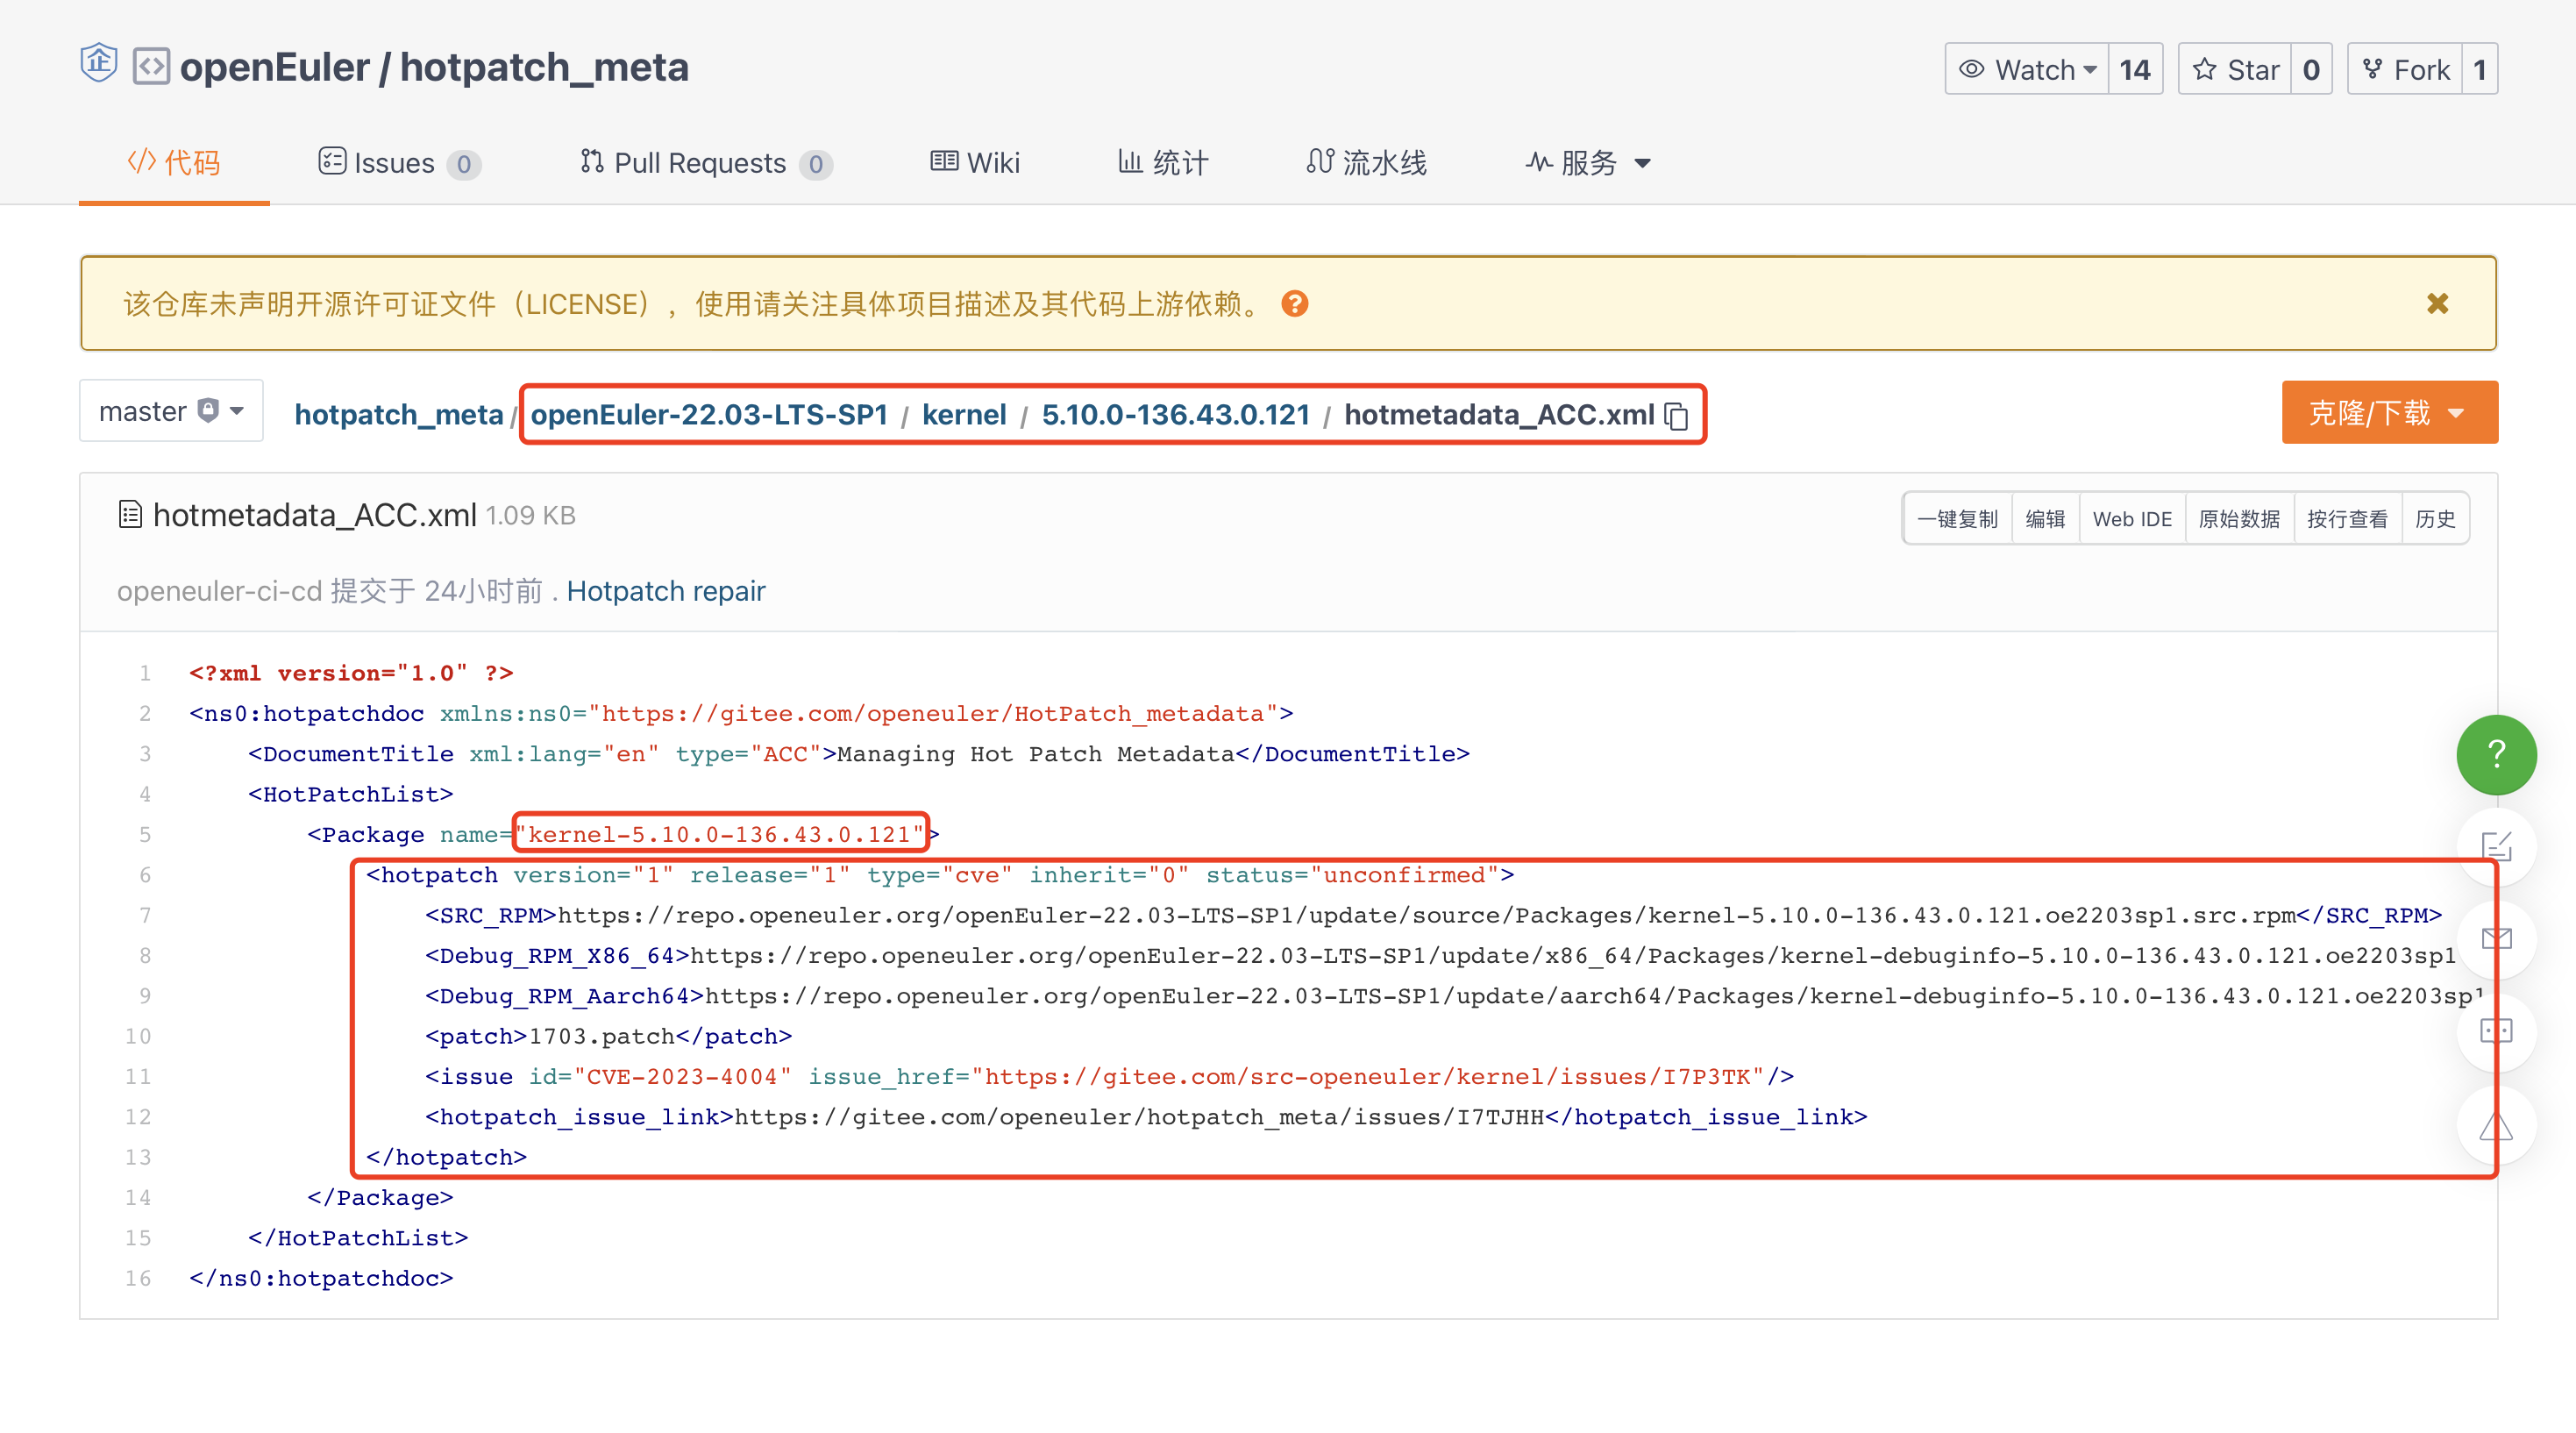2576x1433 pixels.
Task: Click the floating edit feedback icon
Action: click(2496, 846)
